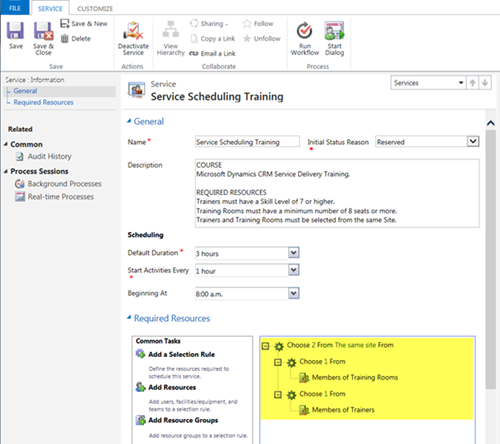Image resolution: width=500 pixels, height=444 pixels.
Task: Click the Start Dialog icon
Action: (x=334, y=31)
